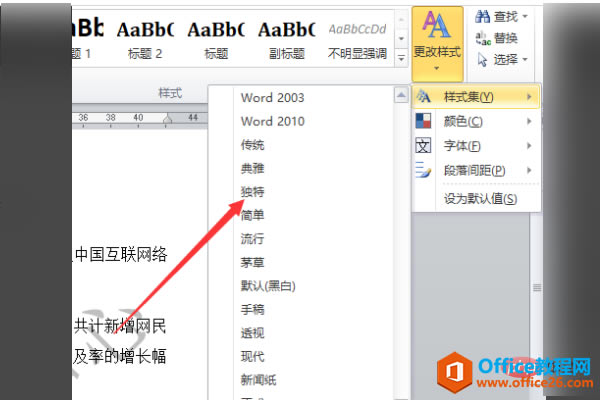Expand the styles gallery More arrow
The width and height of the screenshot is (600, 400).
(x=401, y=58)
